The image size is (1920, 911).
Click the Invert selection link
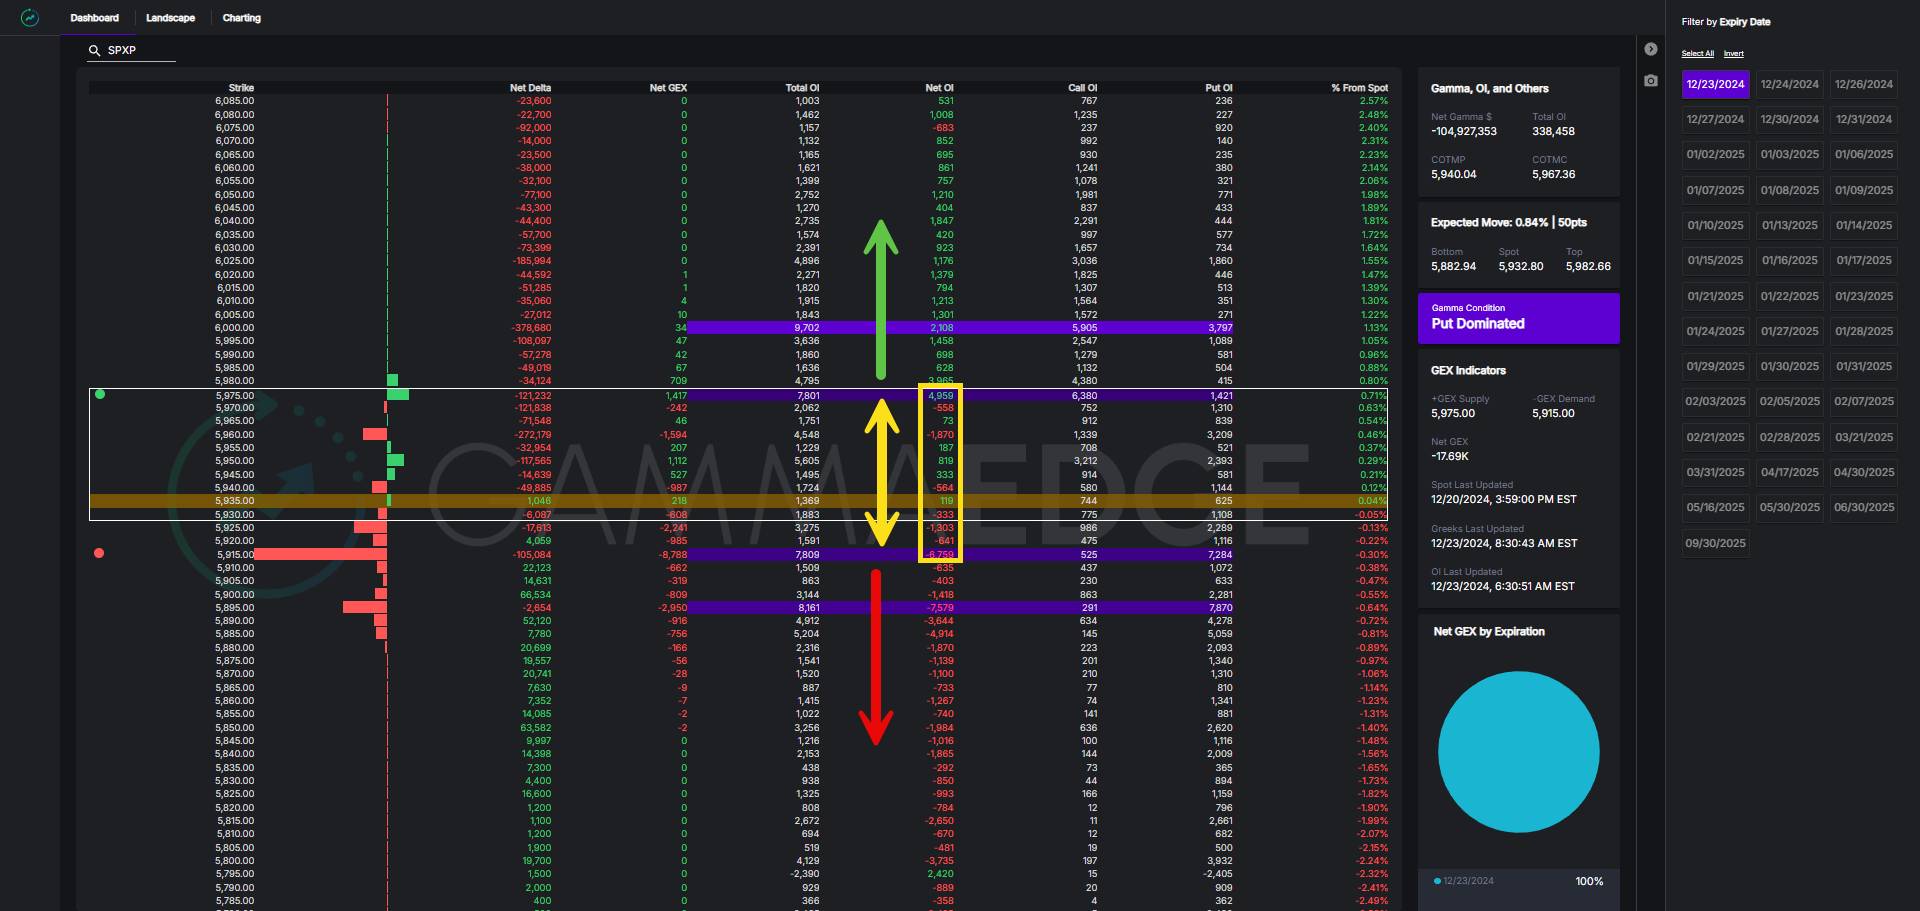coord(1733,54)
